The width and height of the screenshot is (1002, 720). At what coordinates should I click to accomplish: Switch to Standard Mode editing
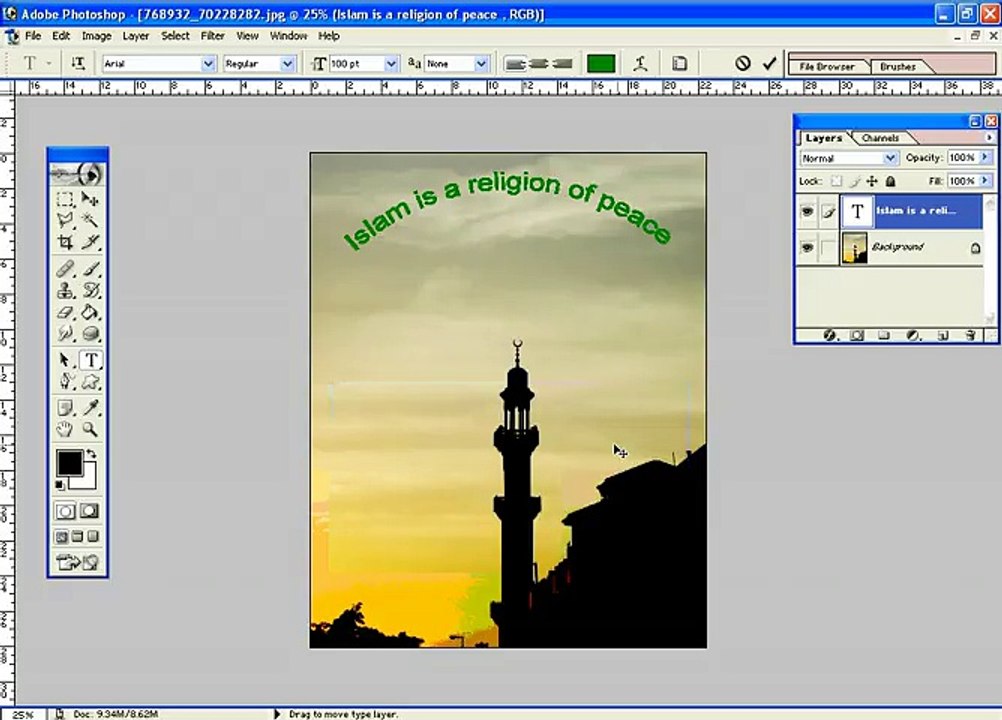[65, 511]
